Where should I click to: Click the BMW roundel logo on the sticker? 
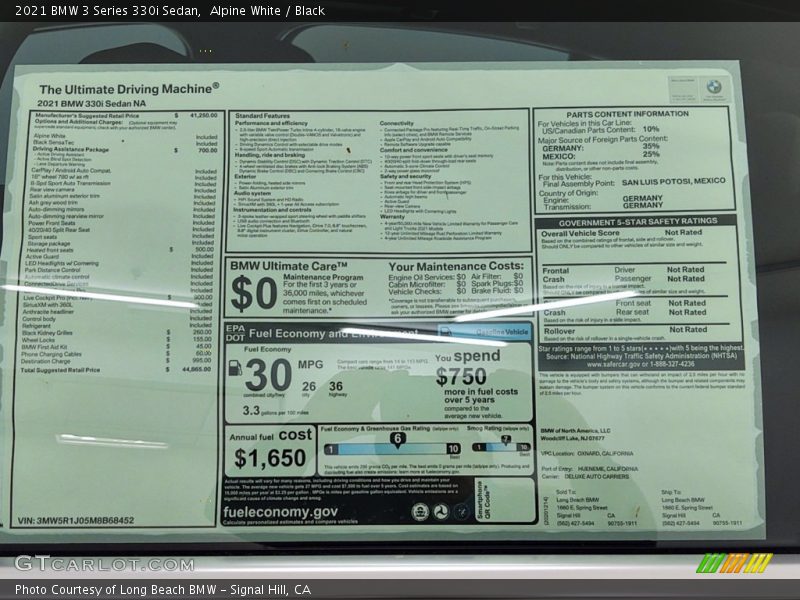714,87
